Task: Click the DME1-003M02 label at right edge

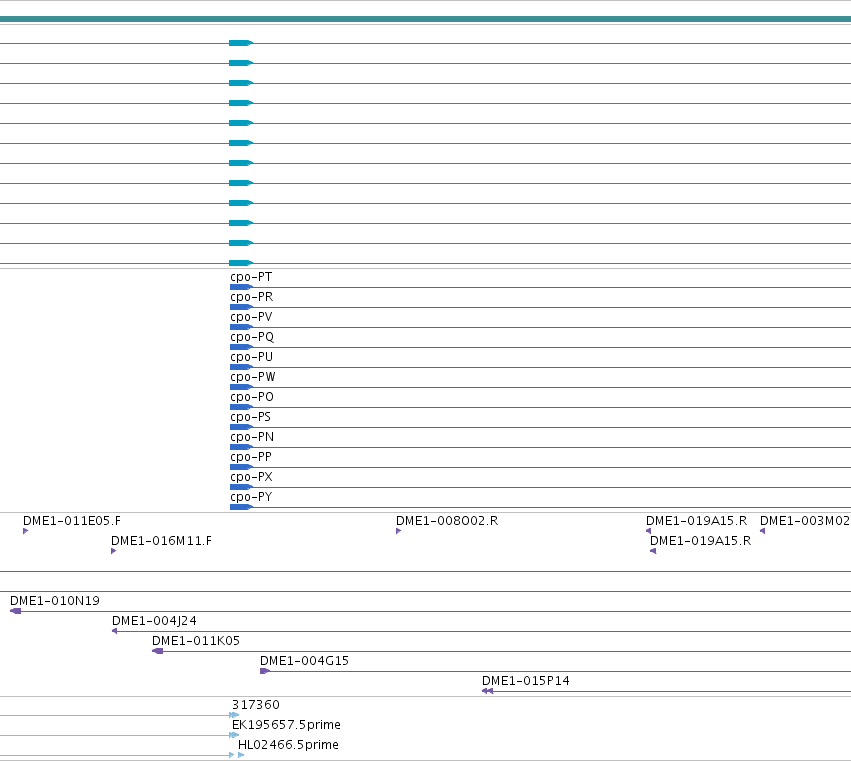Action: click(x=805, y=521)
